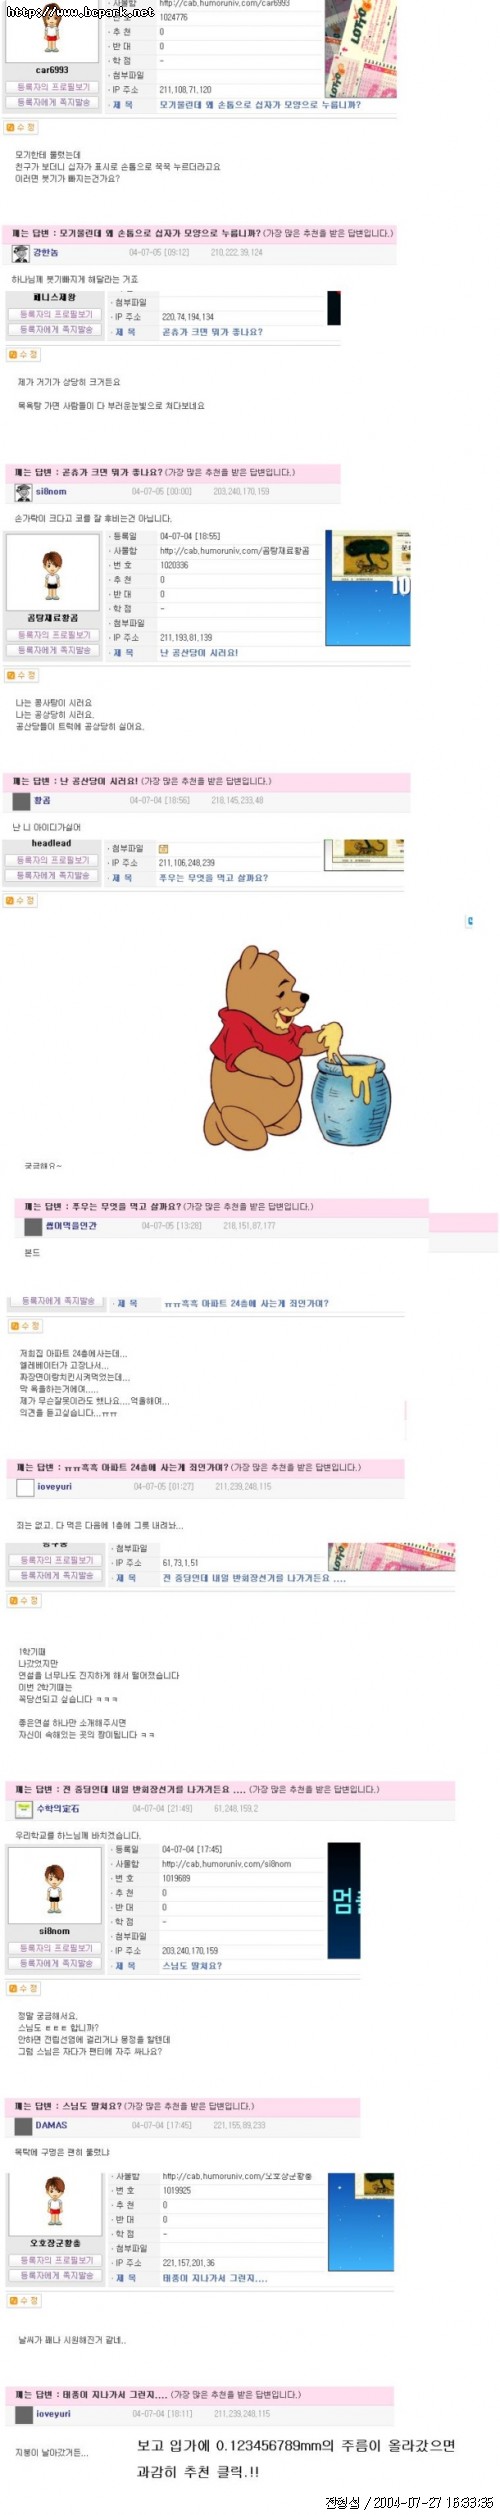Open the 난 공산당이 시러요! post title
500x2515 pixels.
click(x=199, y=652)
